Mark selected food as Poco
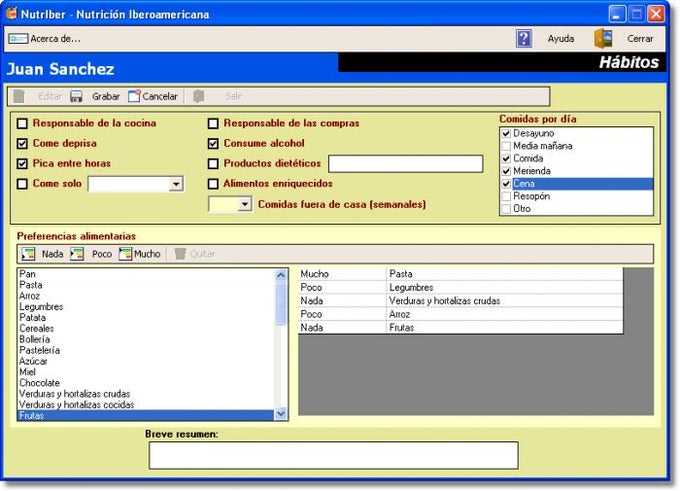 (102, 254)
